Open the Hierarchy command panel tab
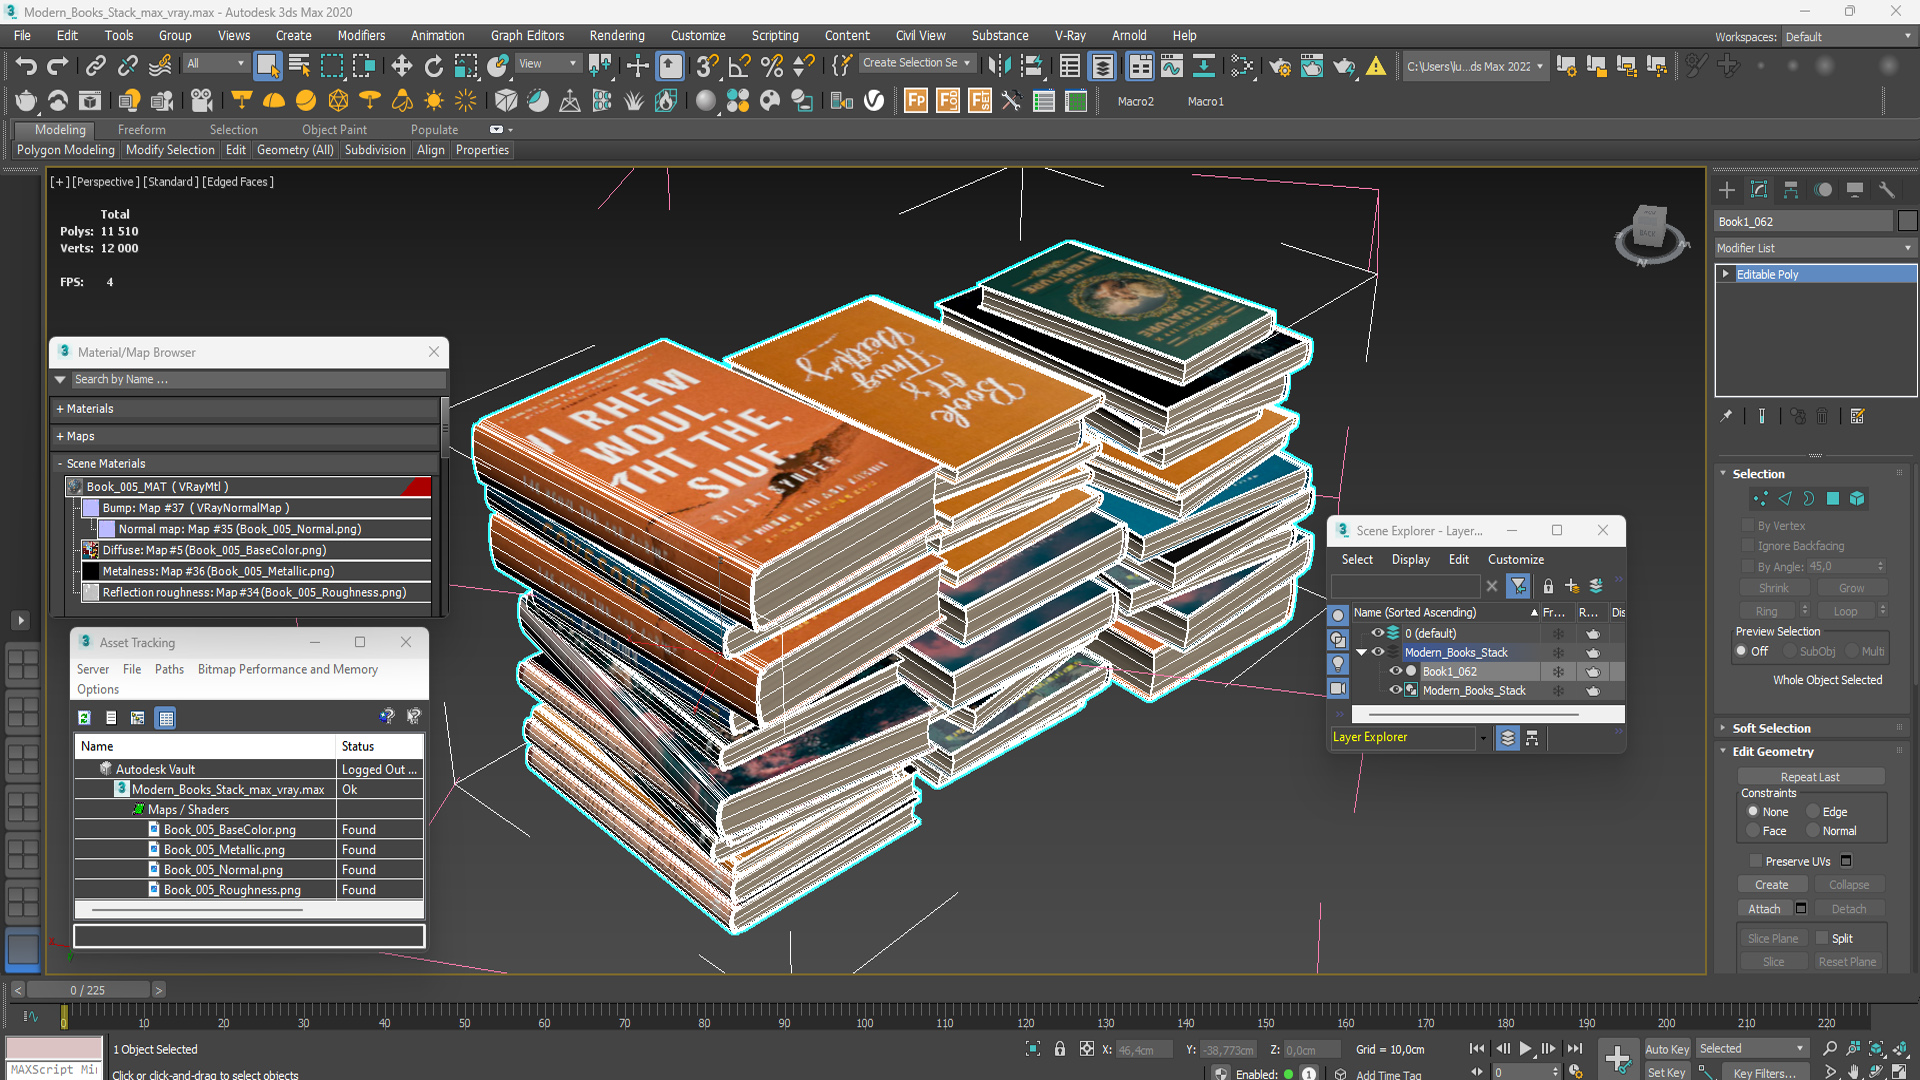1920x1080 pixels. (x=1791, y=190)
